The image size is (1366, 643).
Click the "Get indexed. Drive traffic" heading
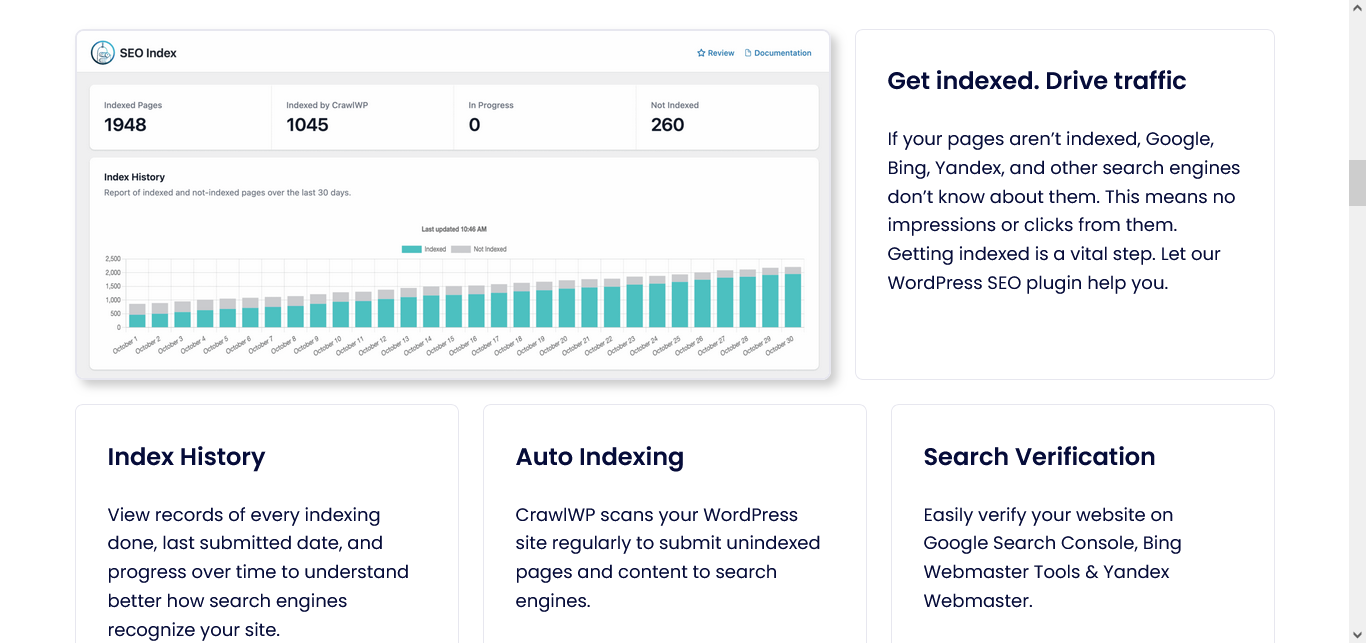(1036, 81)
